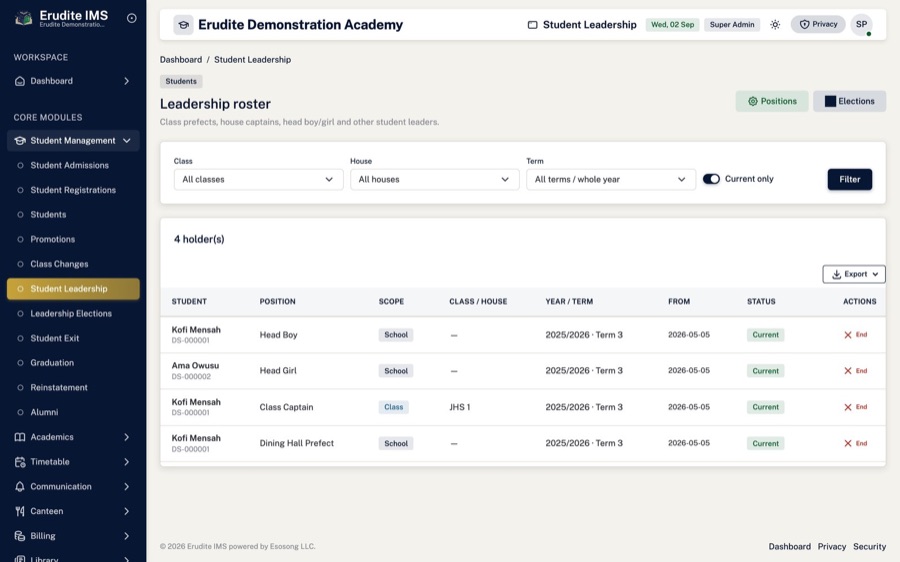The image size is (900, 562).
Task: Click the X icon in Dining Hall Prefect row
Action: (847, 443)
